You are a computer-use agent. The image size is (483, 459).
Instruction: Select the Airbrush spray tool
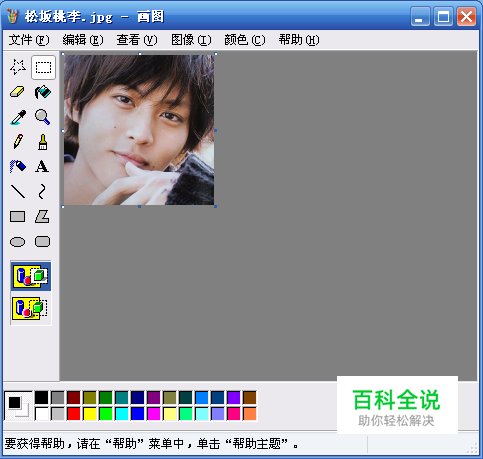pyautogui.click(x=18, y=166)
